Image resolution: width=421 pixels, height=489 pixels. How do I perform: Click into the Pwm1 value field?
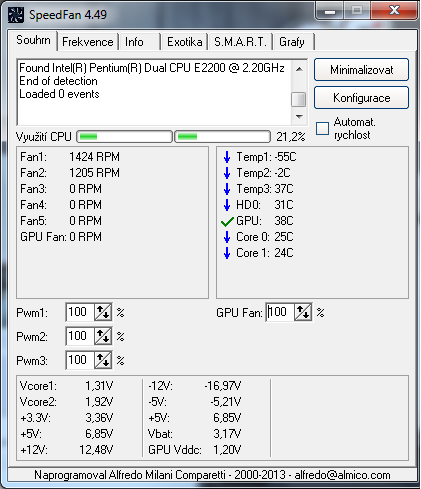click(80, 312)
